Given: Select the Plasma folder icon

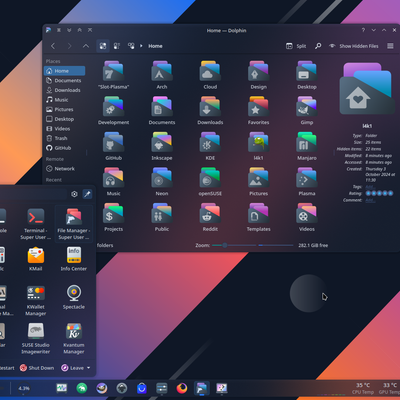Looking at the screenshot, I should (x=307, y=178).
